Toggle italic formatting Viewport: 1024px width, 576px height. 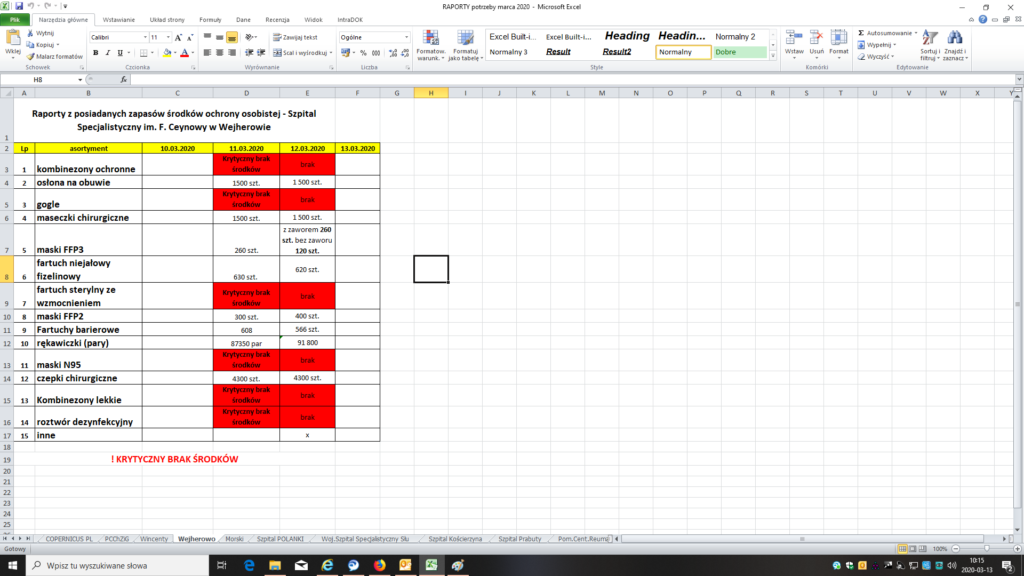click(107, 53)
